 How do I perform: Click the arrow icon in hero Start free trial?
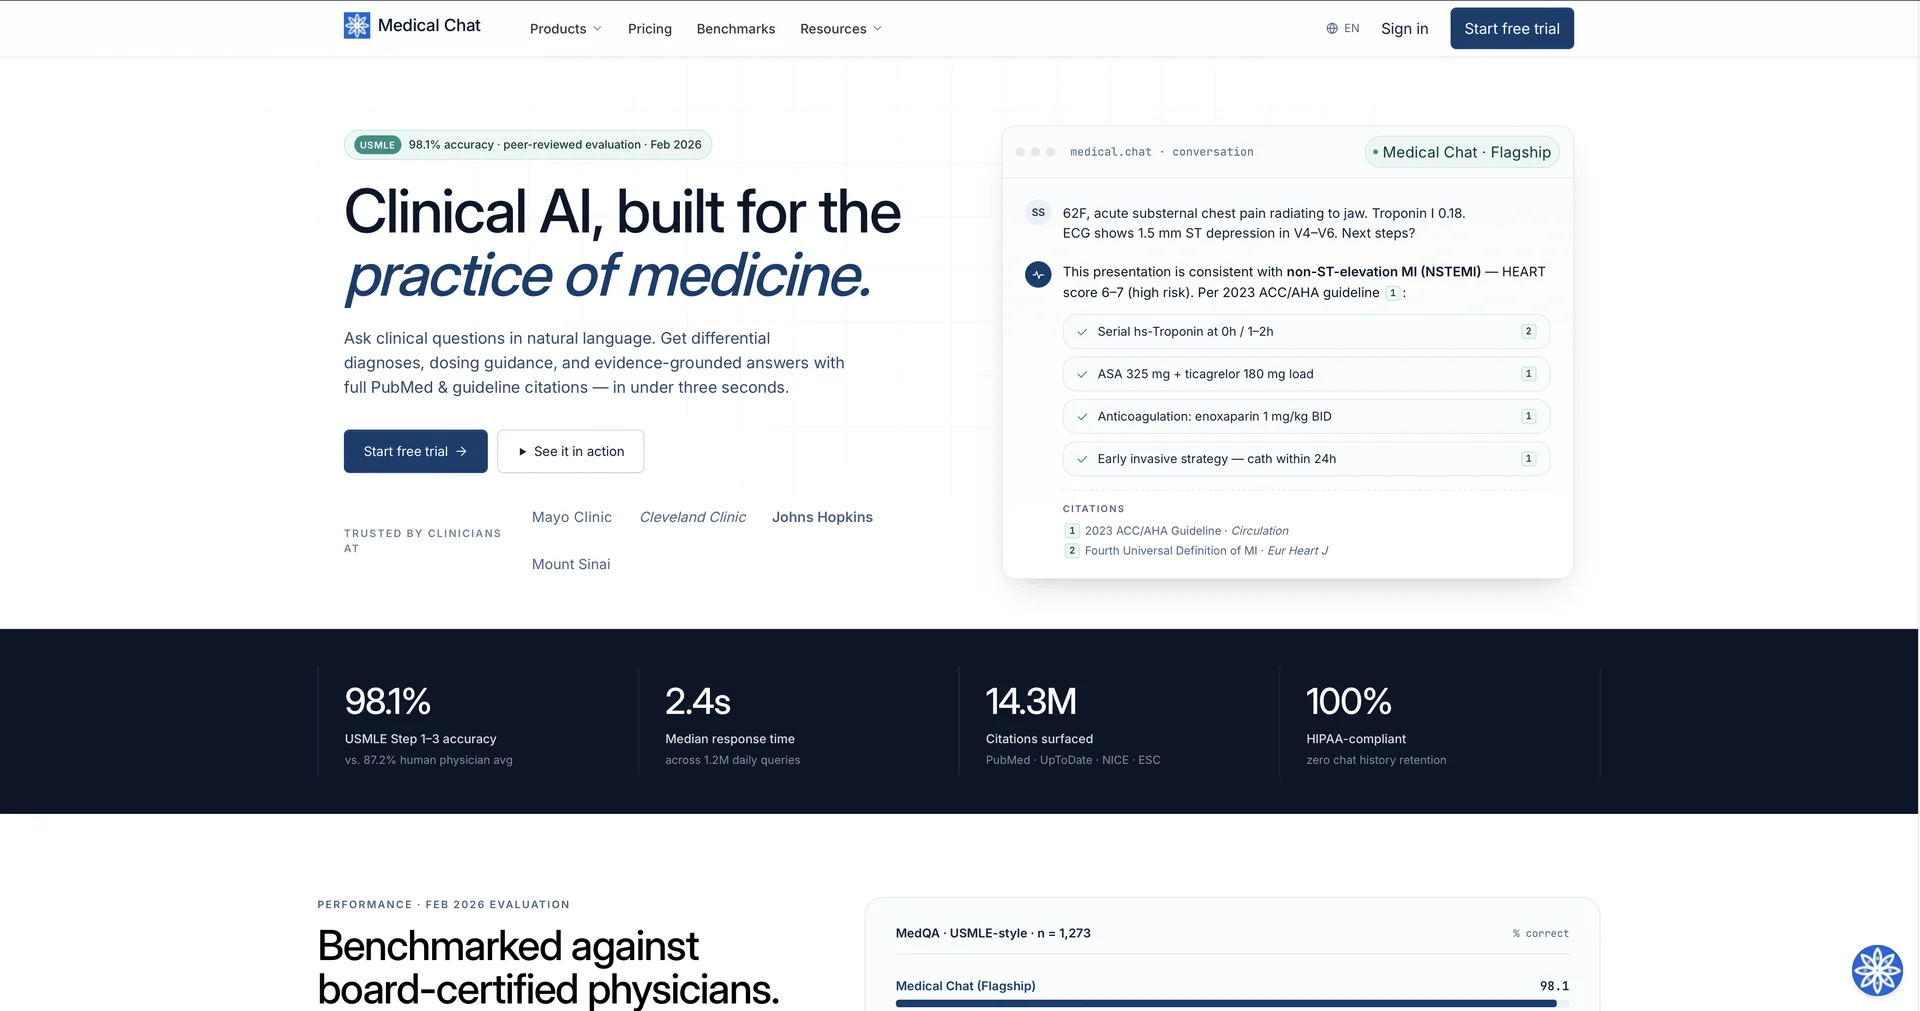pyautogui.click(x=461, y=452)
